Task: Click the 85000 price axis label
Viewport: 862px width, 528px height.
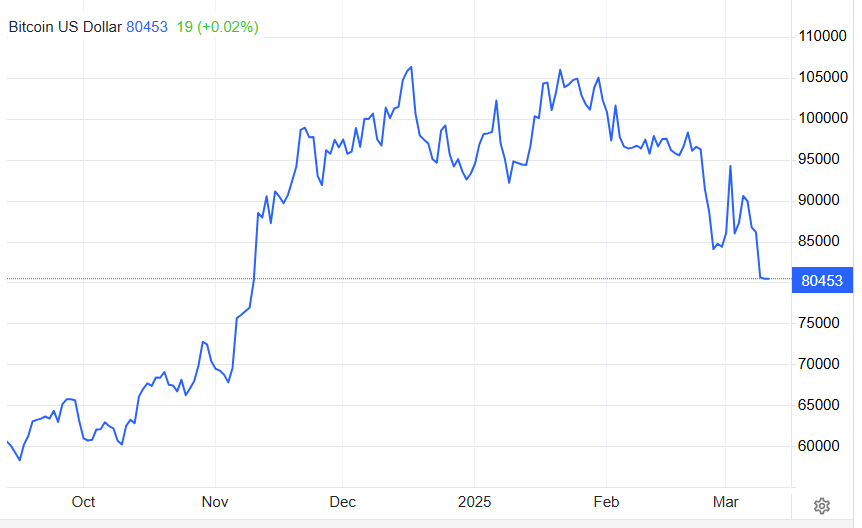Action: click(819, 241)
